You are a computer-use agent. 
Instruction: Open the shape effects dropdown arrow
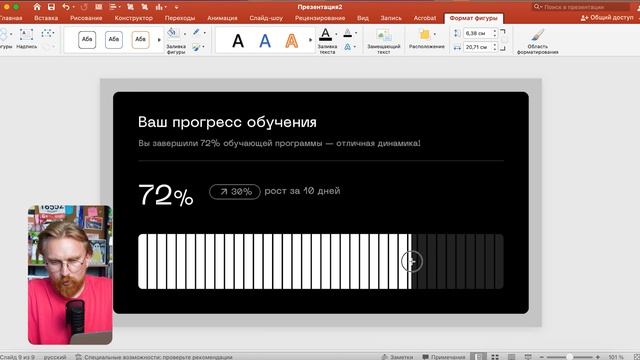pyautogui.click(x=204, y=47)
